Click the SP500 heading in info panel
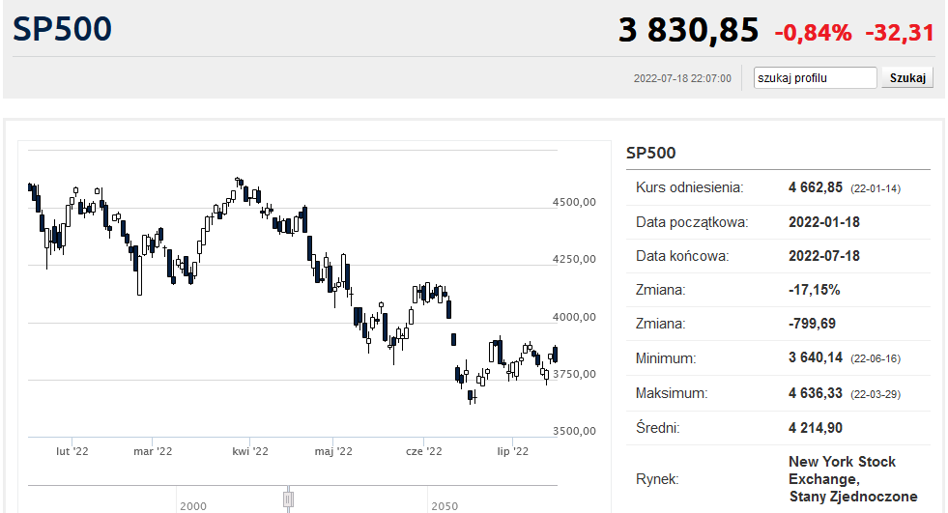The width and height of the screenshot is (948, 513). click(x=651, y=153)
